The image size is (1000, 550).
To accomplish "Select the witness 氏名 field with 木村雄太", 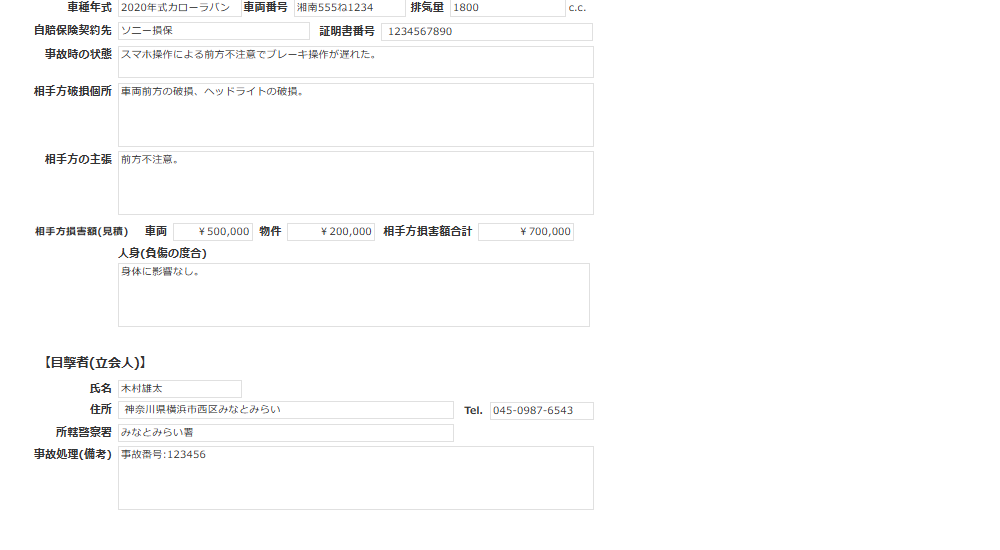I will (x=179, y=388).
